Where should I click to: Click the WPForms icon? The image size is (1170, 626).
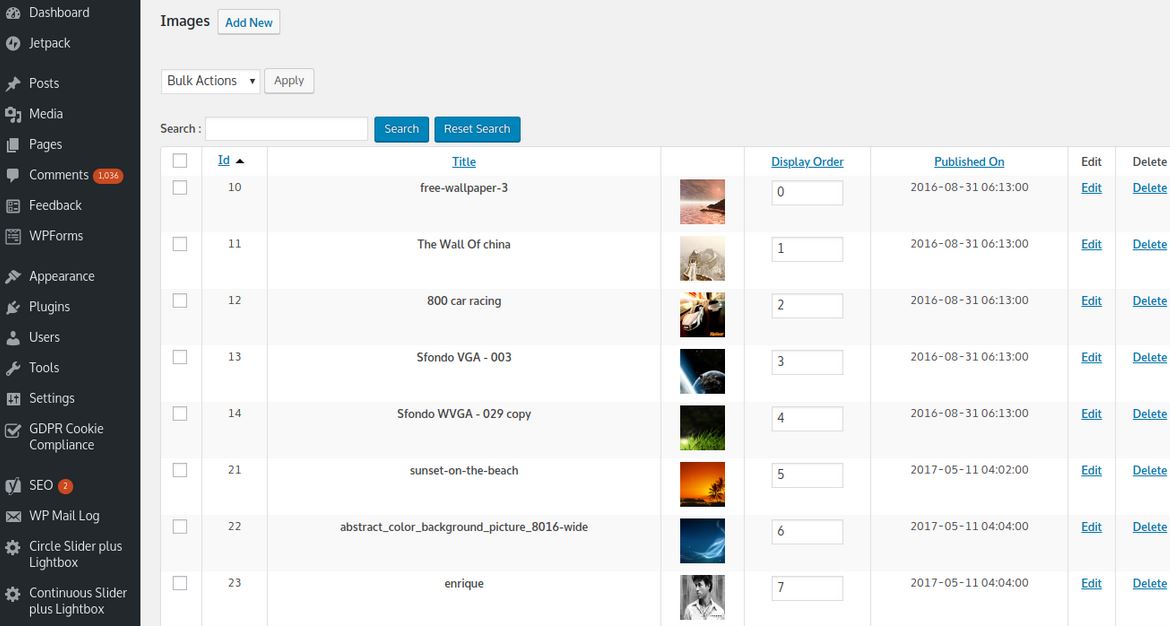click(13, 237)
